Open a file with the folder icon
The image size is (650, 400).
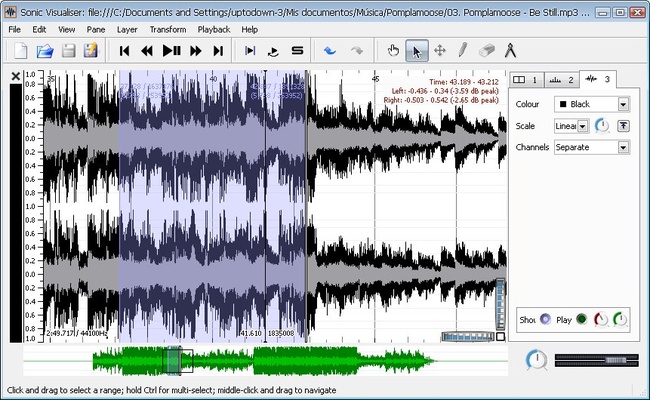point(45,51)
